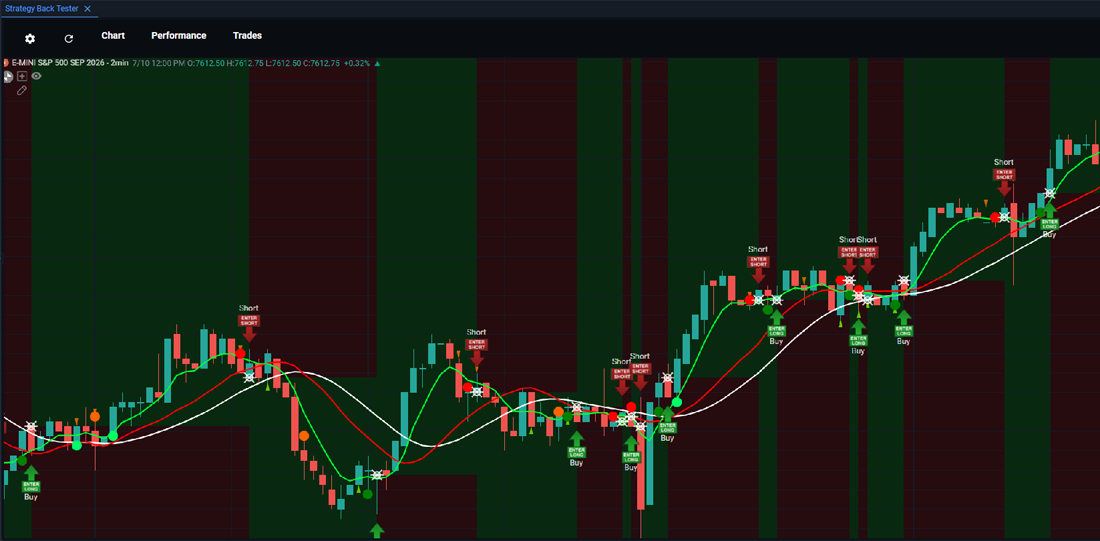Select the pencil drawing tool icon
Image resolution: width=1100 pixels, height=541 pixels.
pyautogui.click(x=22, y=91)
